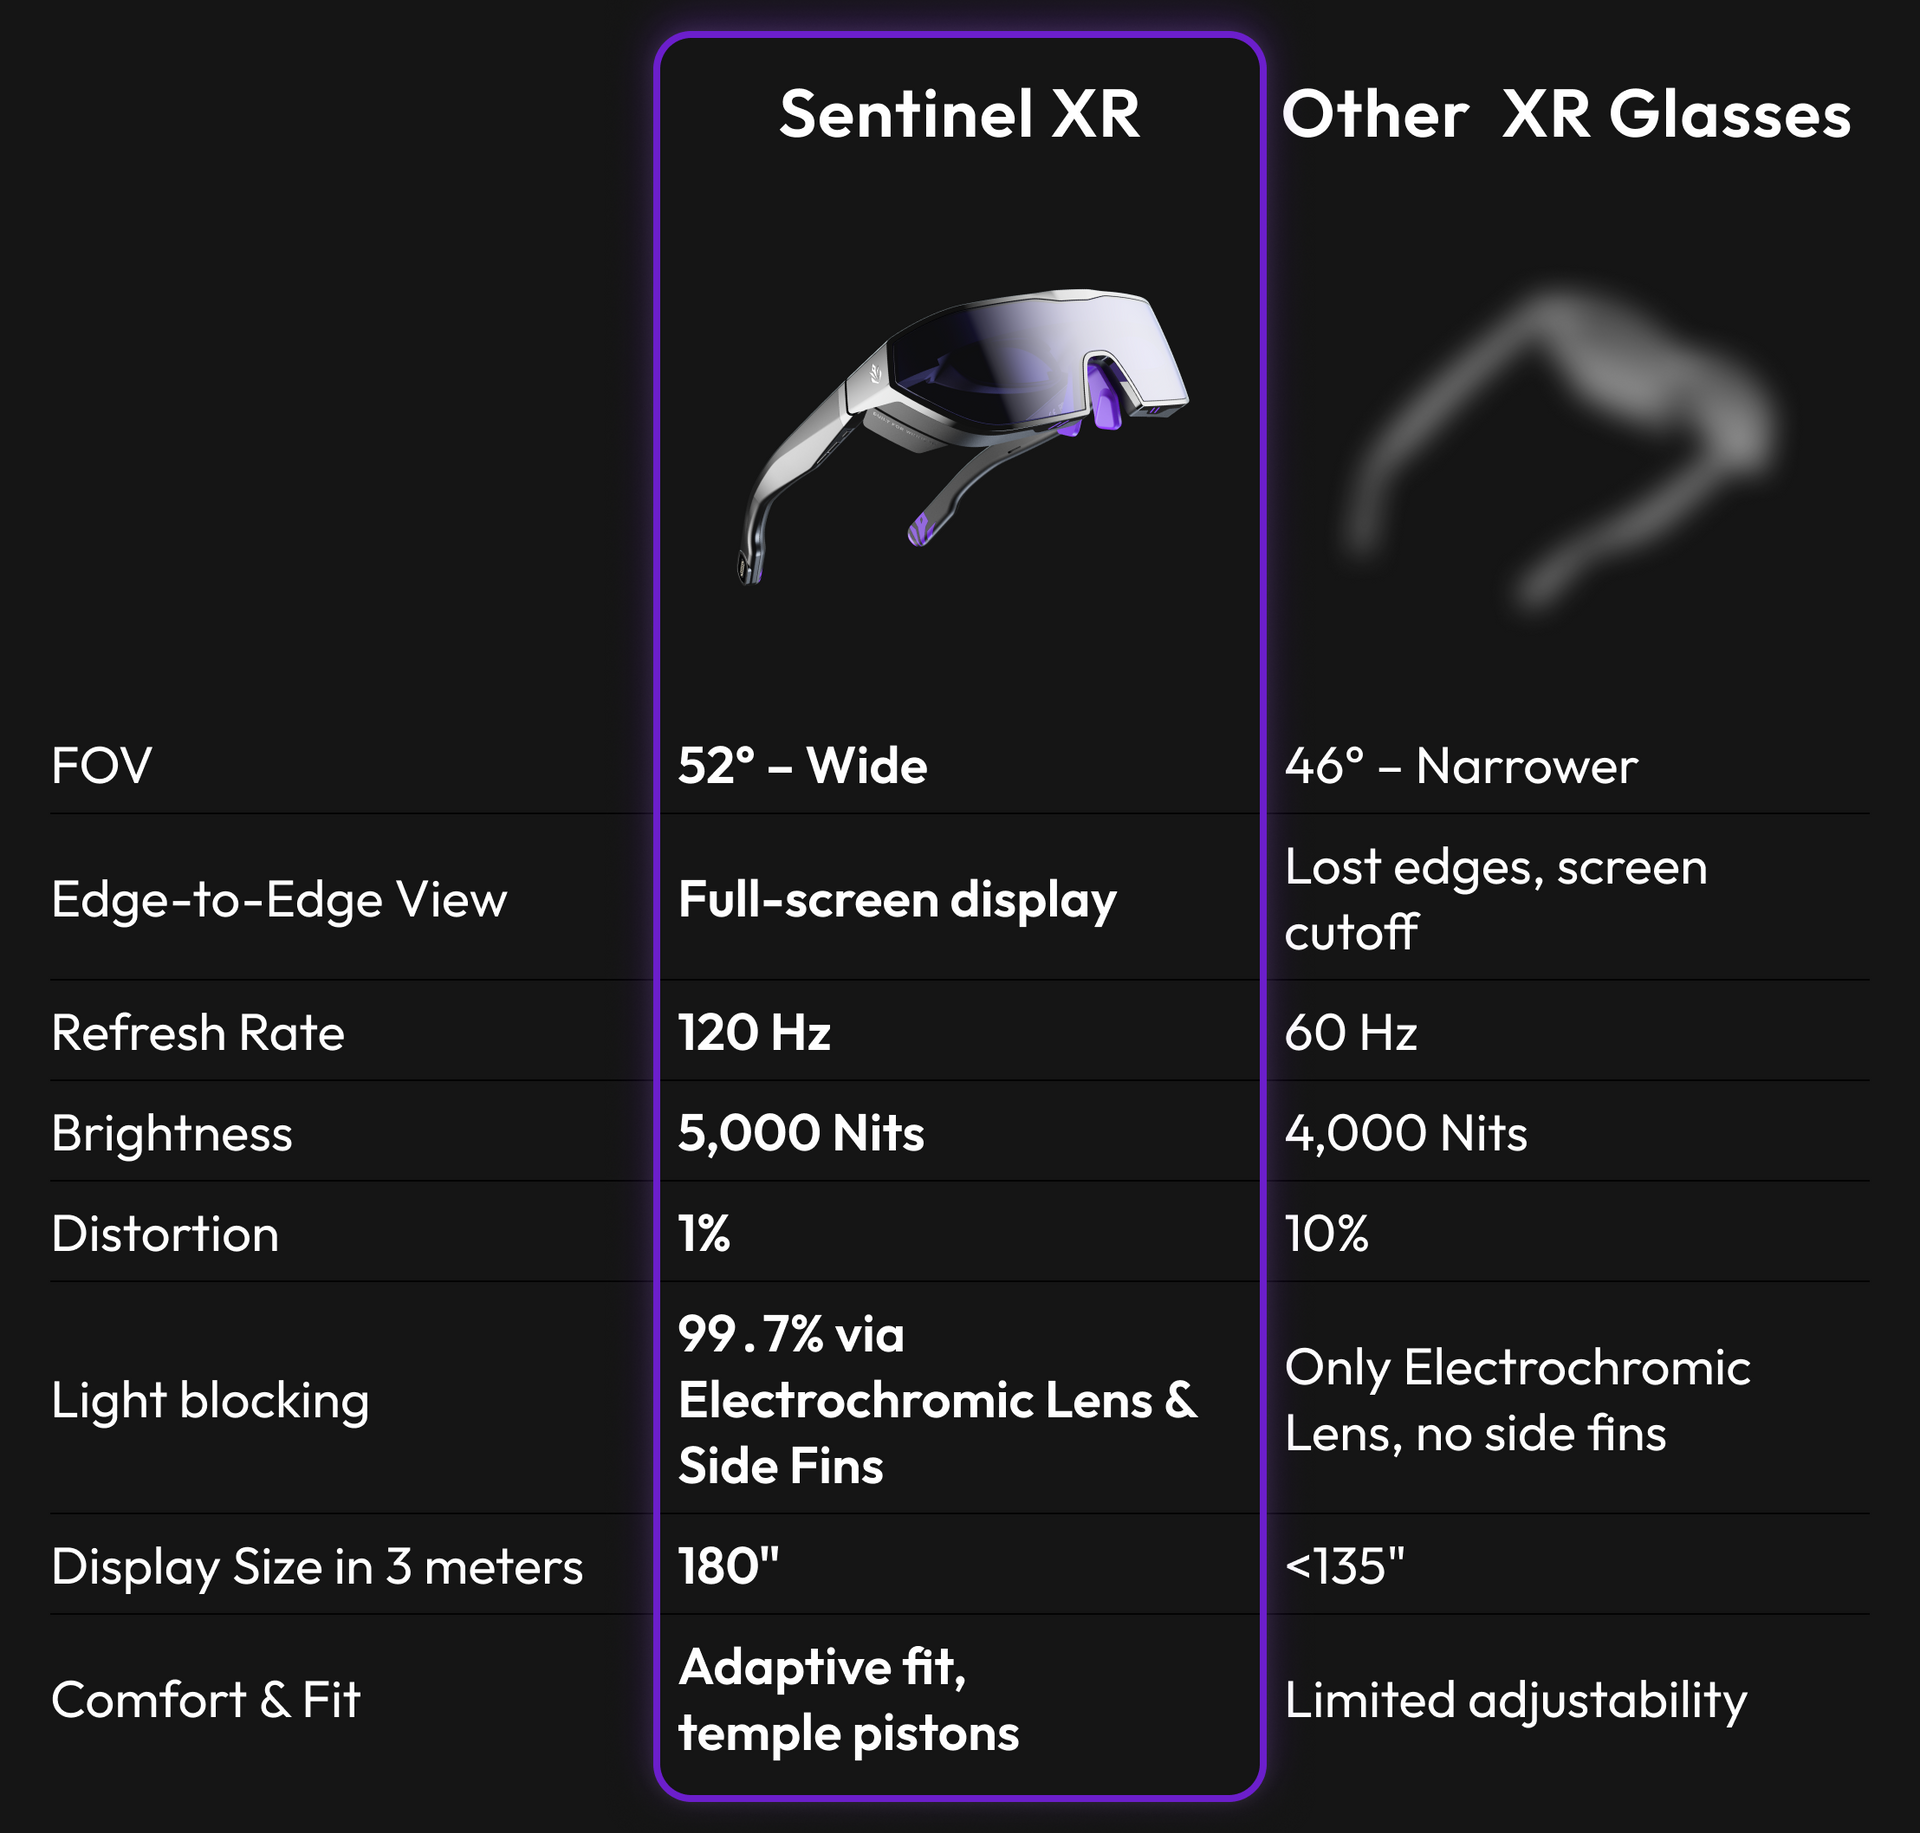Select the Refresh Rate label
Viewport: 1920px width, 1833px height.
(198, 1032)
